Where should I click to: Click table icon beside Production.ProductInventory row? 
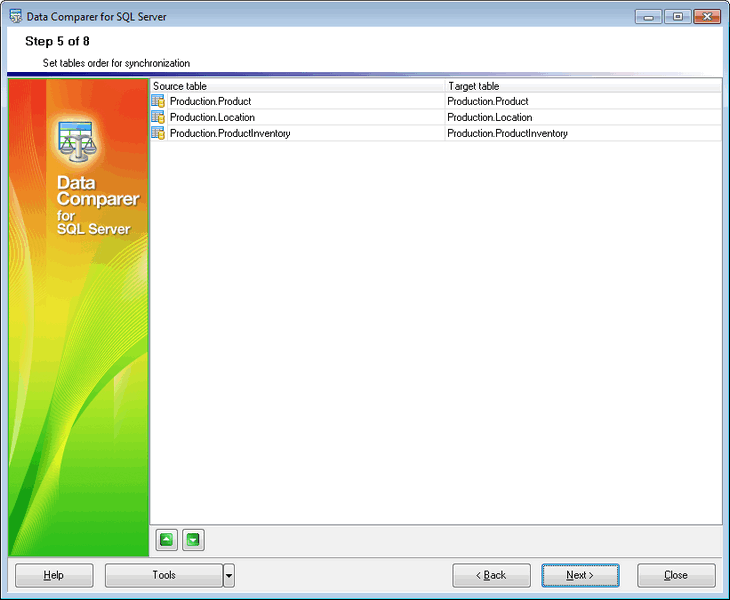click(x=158, y=133)
